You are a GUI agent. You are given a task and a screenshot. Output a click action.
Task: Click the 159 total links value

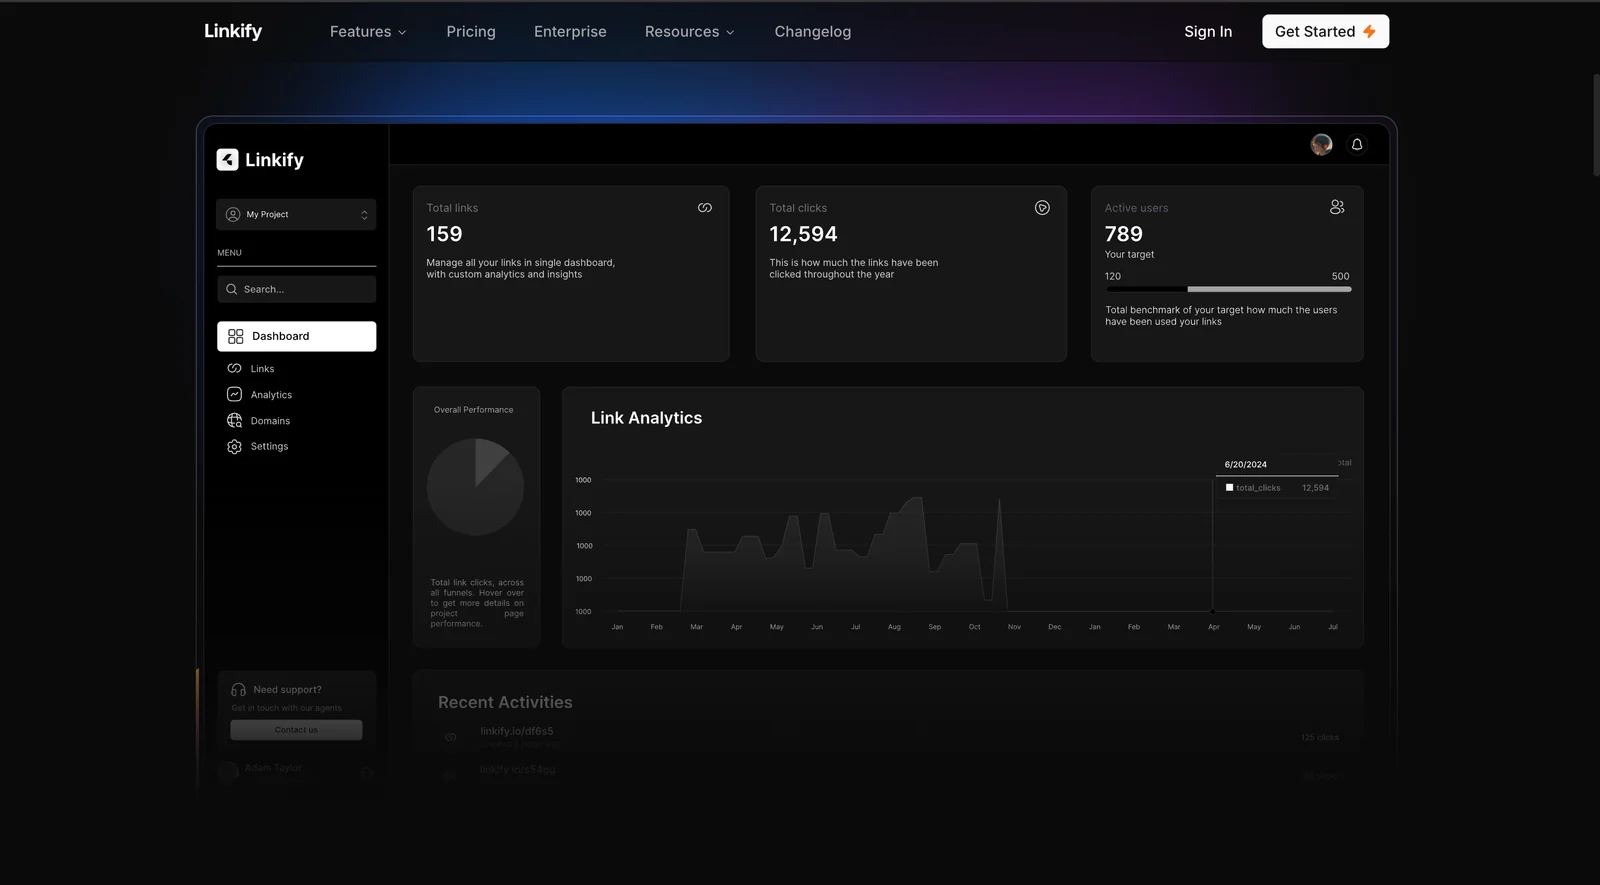click(444, 234)
